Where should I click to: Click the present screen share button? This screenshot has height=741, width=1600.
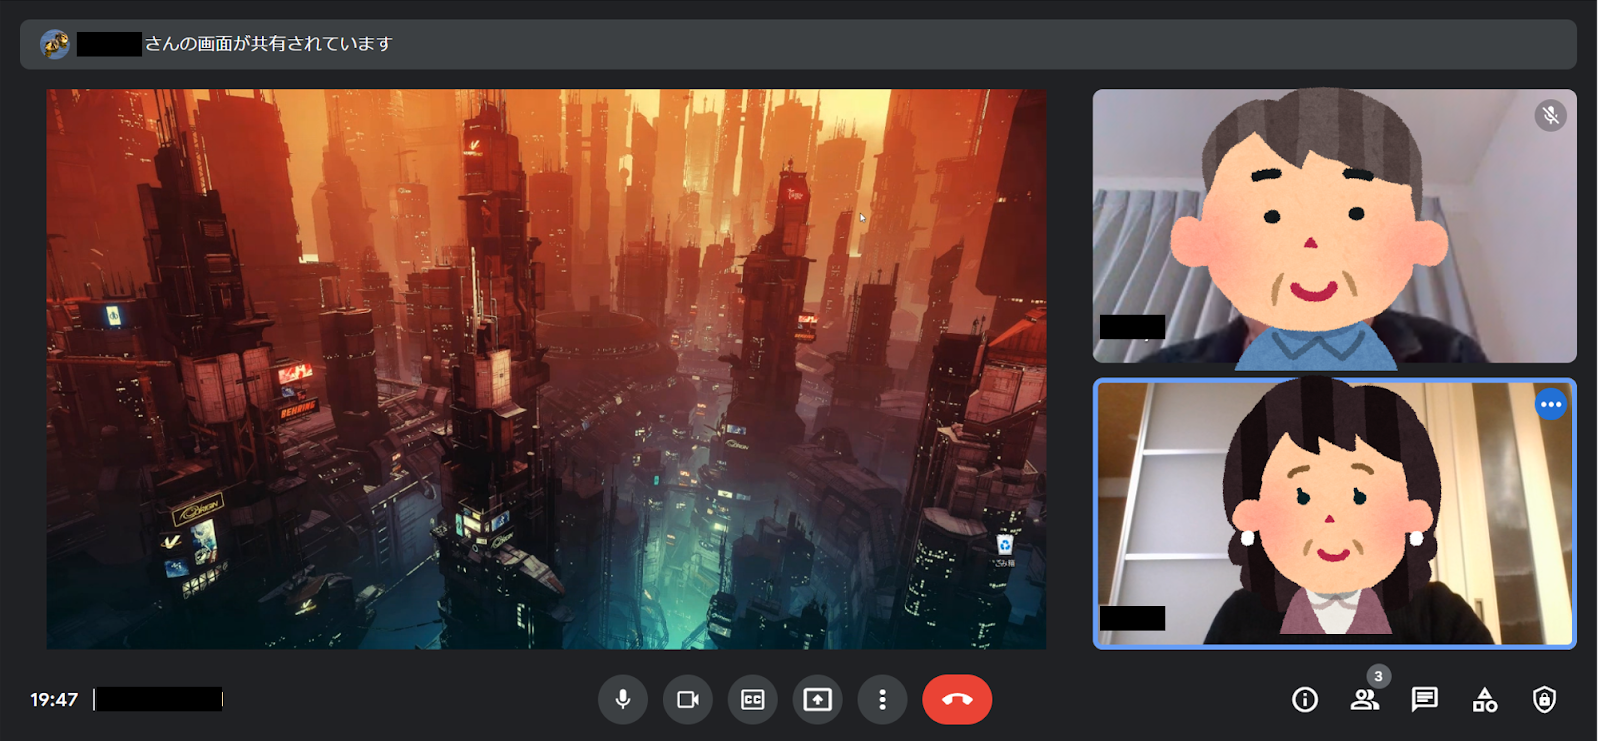pos(817,699)
